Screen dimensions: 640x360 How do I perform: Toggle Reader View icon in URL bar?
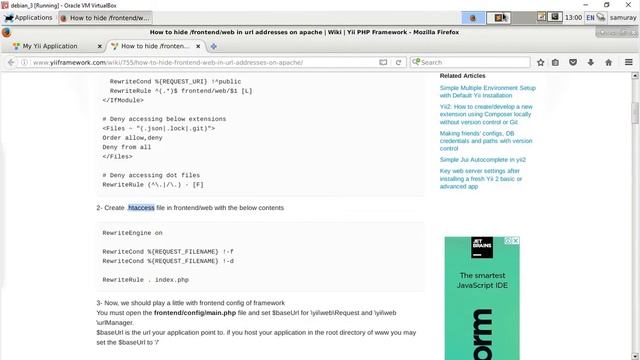point(383,62)
